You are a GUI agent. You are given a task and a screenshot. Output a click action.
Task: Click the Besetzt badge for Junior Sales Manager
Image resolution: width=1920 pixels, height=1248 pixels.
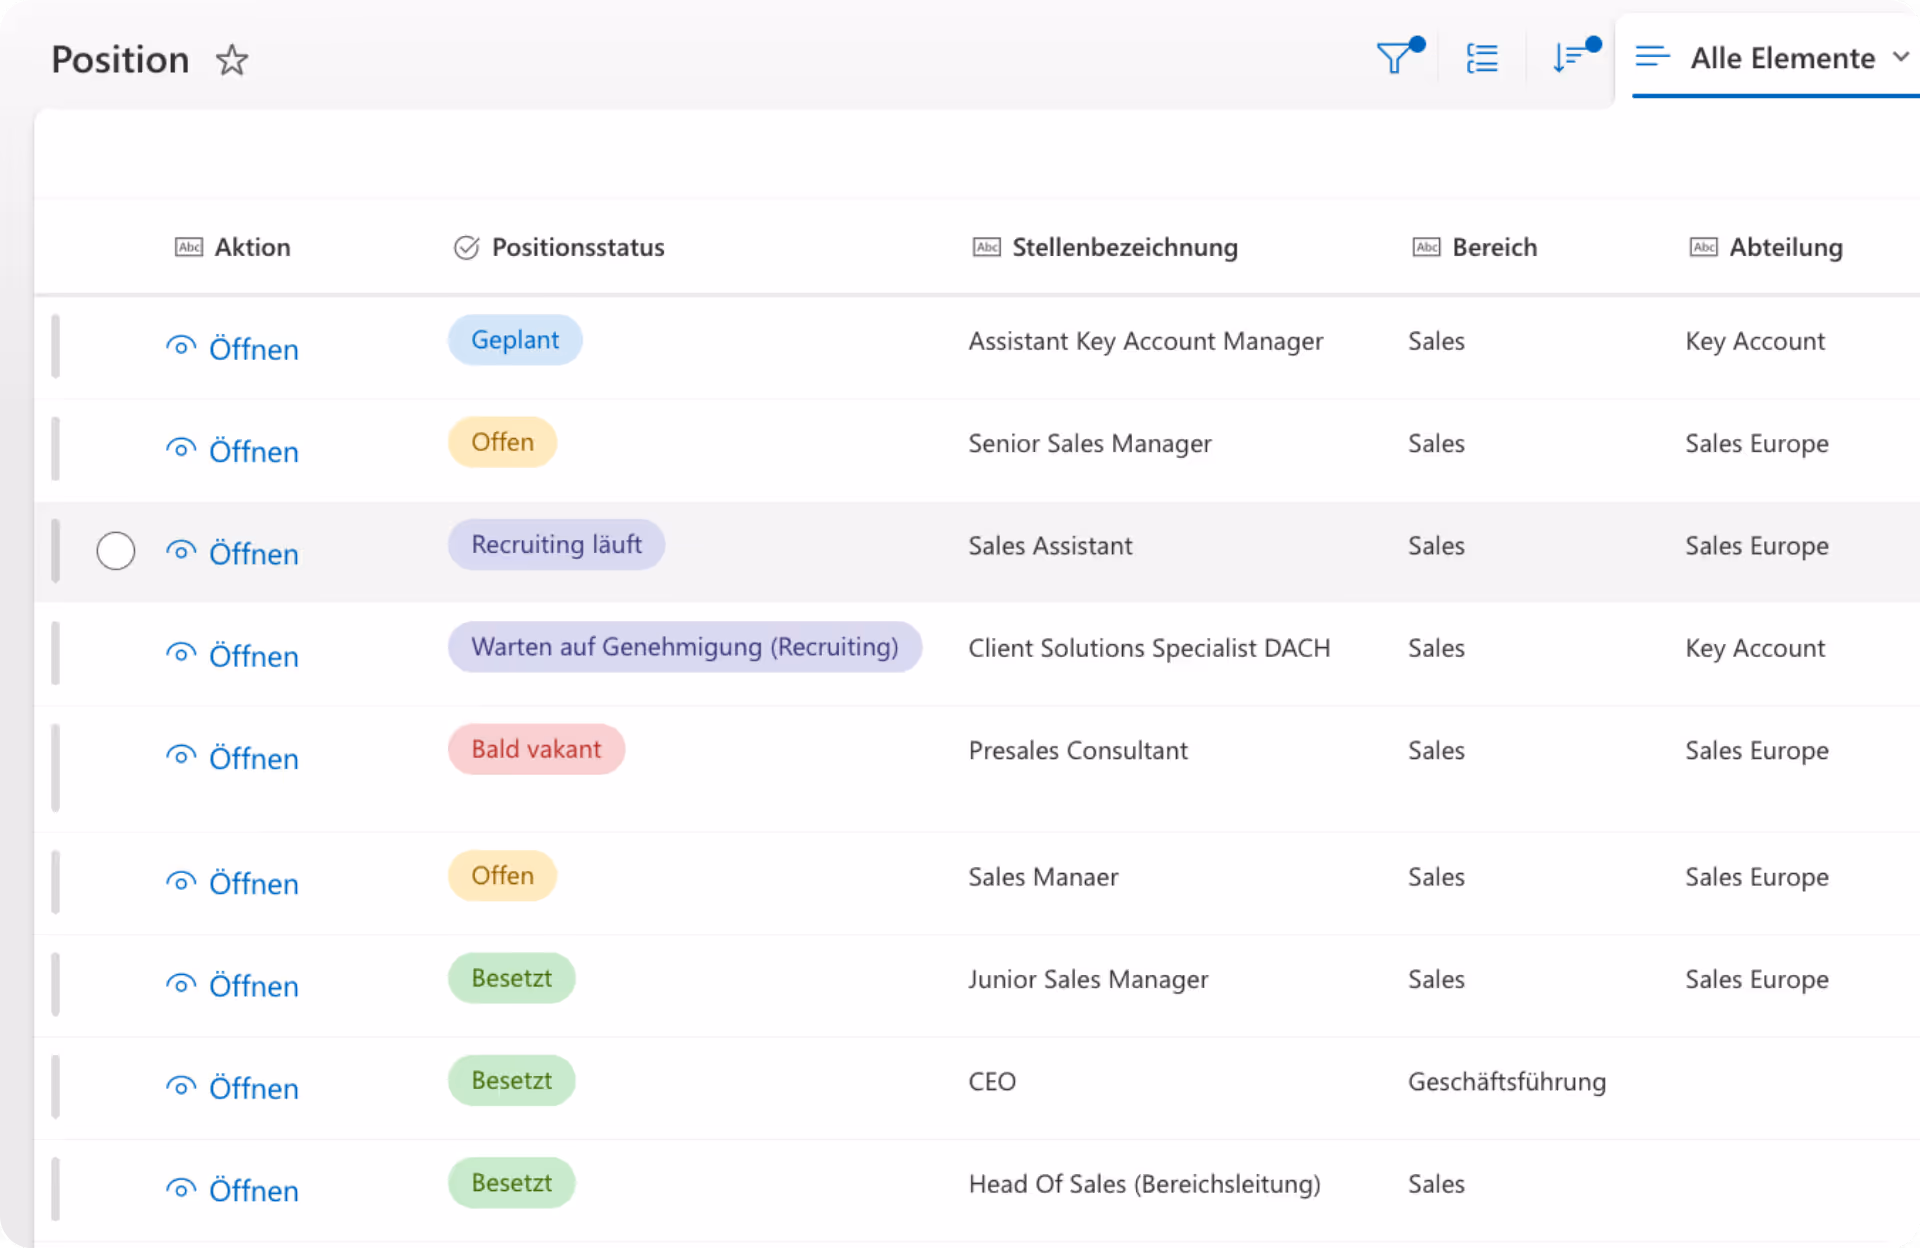[511, 978]
